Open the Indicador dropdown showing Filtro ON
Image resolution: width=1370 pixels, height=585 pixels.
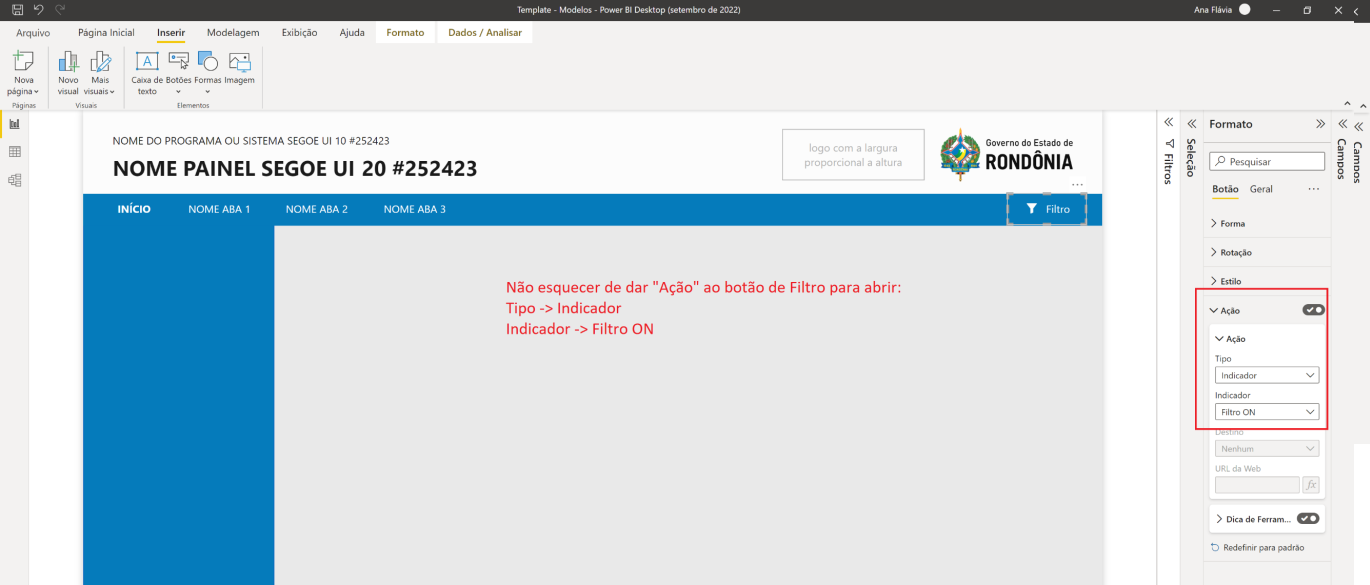point(1267,412)
